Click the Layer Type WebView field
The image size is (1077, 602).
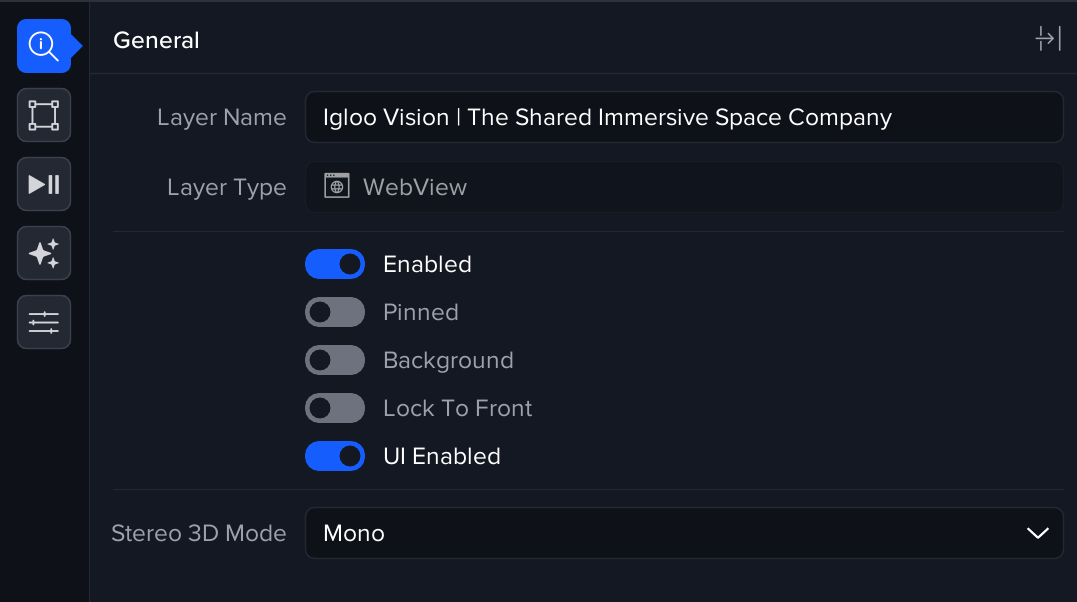click(x=683, y=187)
